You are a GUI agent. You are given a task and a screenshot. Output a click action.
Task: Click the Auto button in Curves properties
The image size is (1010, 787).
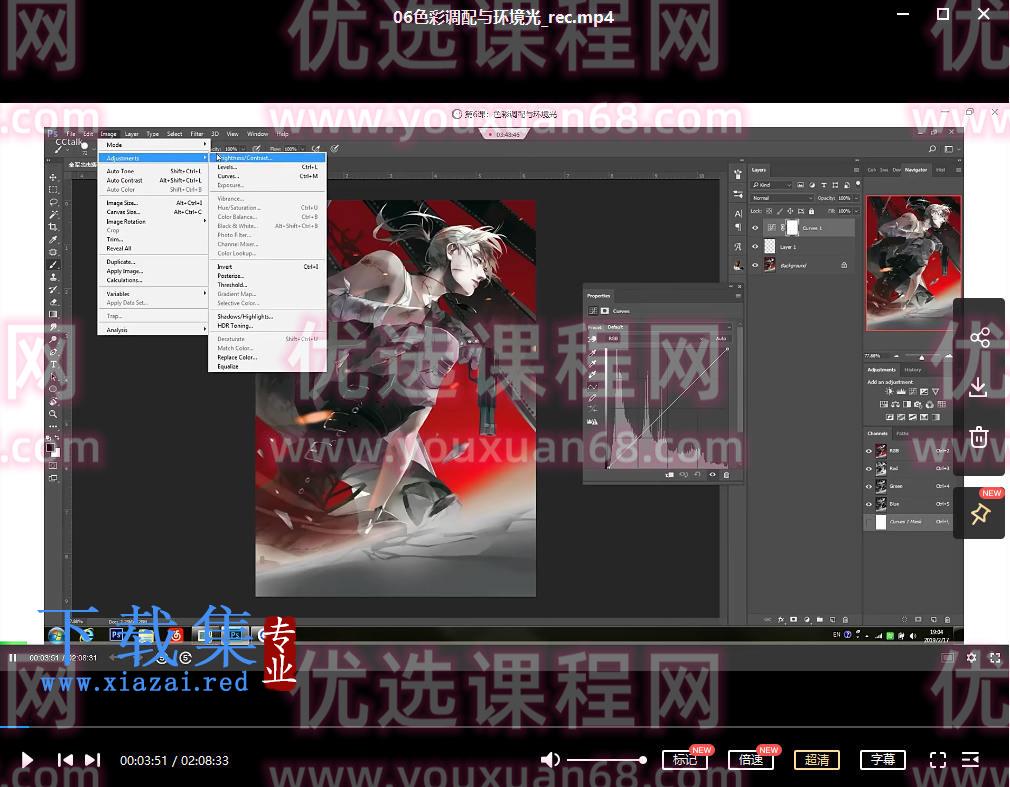[721, 338]
